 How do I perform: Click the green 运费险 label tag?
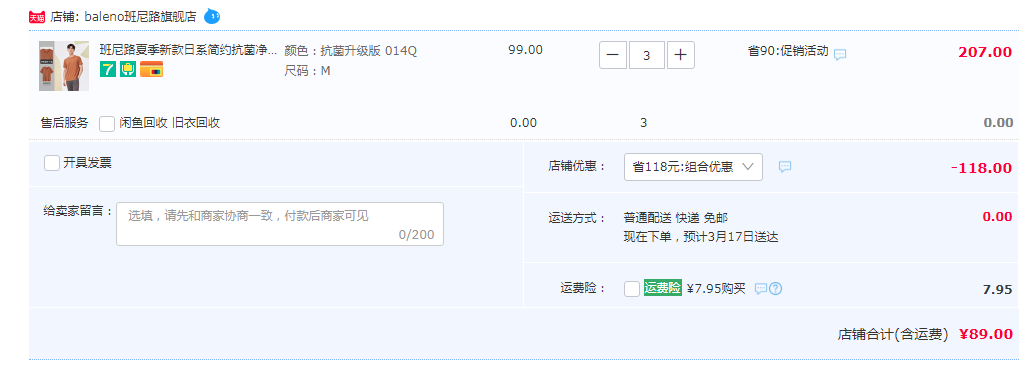(663, 288)
